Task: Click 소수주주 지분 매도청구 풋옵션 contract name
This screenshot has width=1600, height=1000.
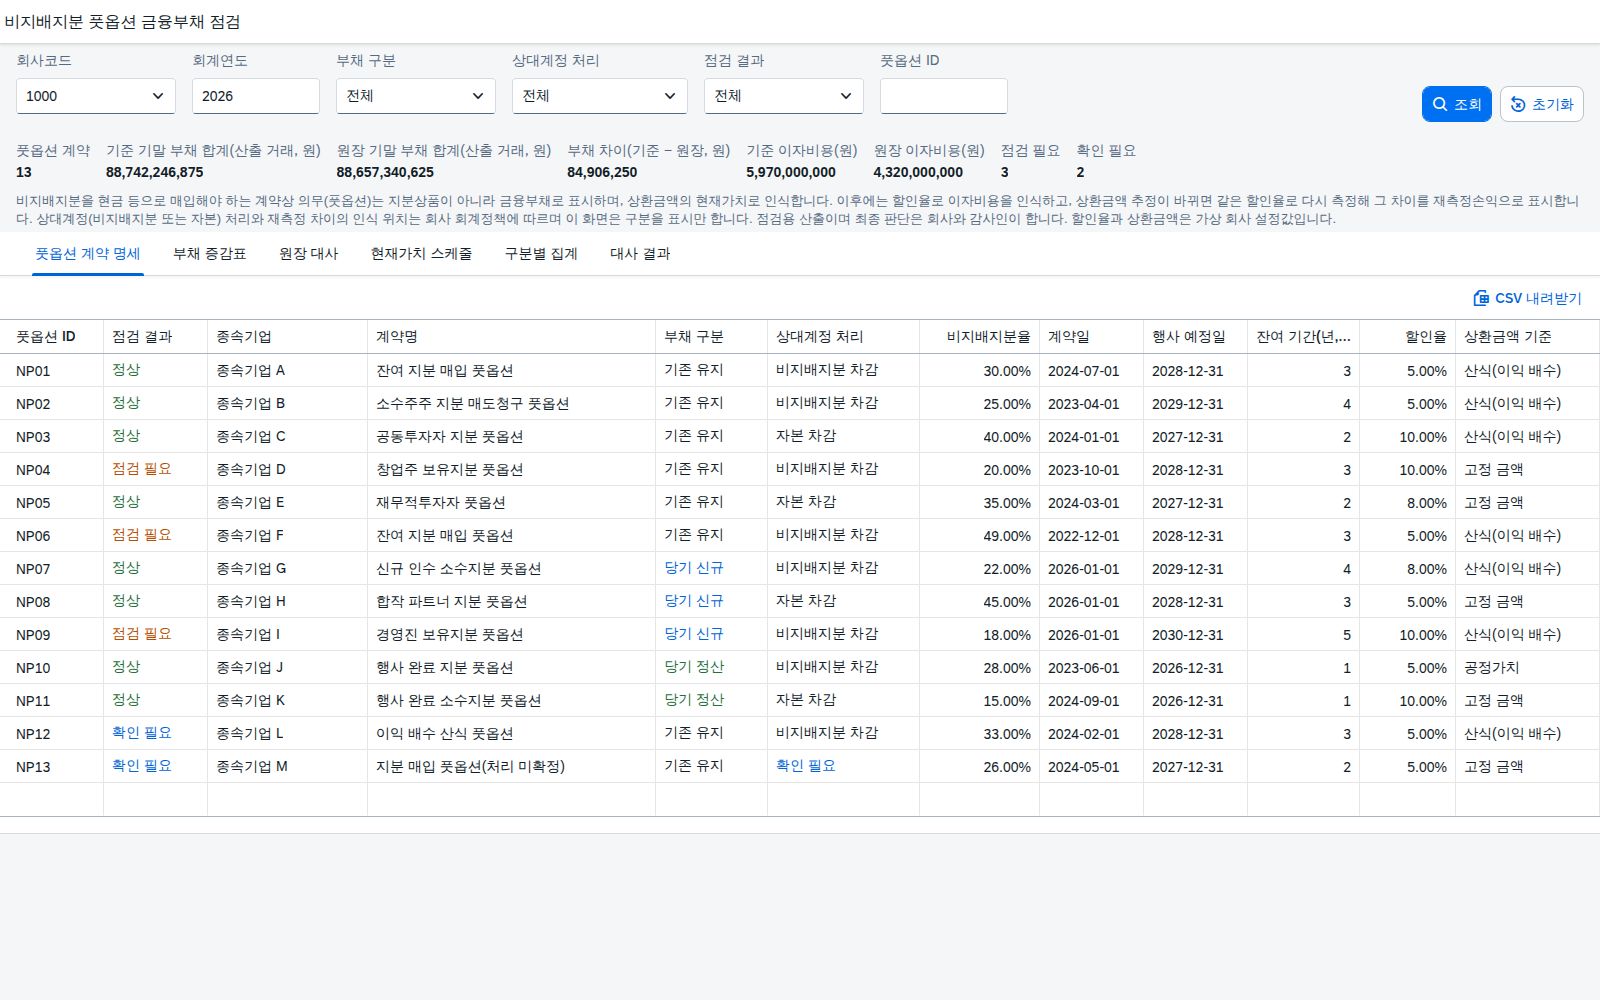Action: (472, 403)
